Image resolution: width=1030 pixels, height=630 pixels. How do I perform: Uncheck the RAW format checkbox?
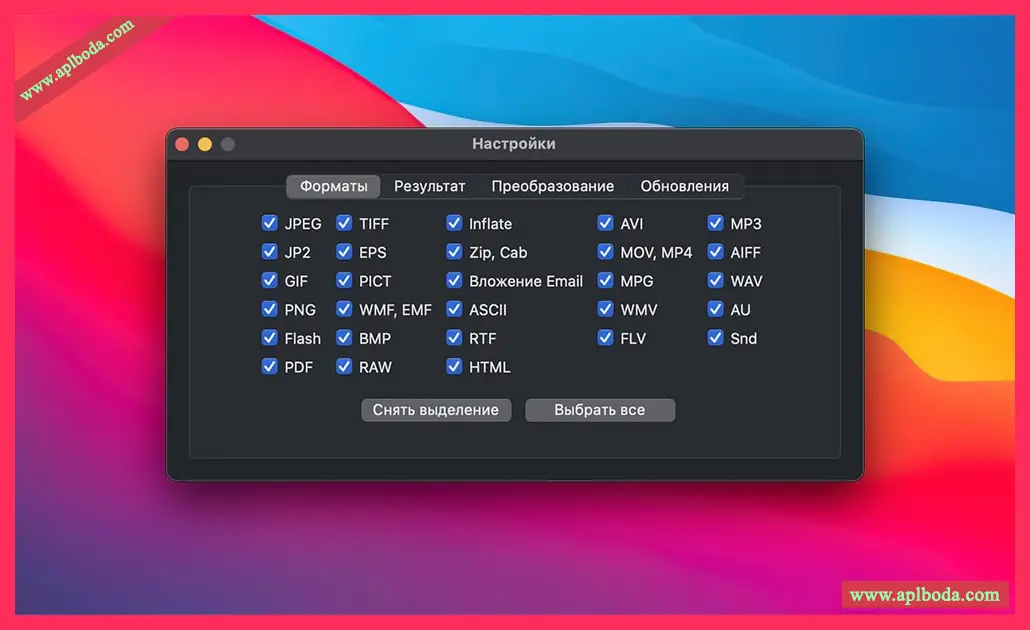tap(344, 367)
